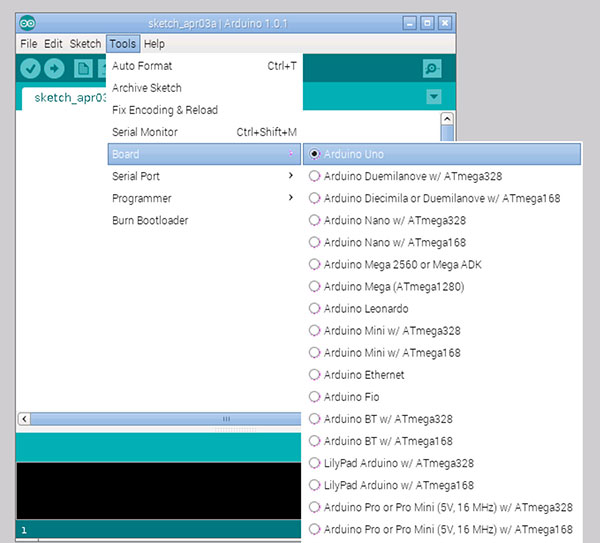Expand the Serial Port submenu
Screen dimensions: 600x543
[x=204, y=176]
